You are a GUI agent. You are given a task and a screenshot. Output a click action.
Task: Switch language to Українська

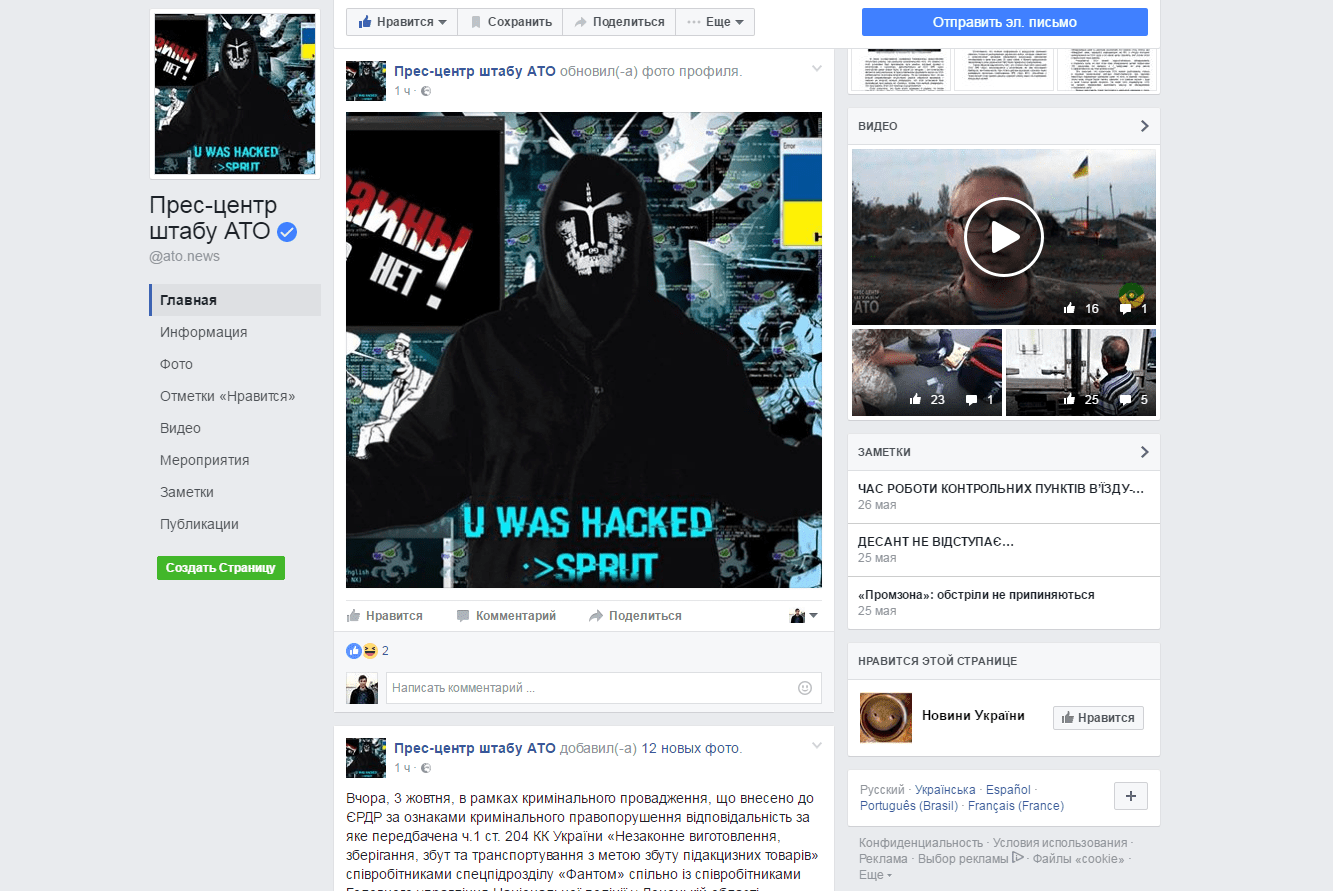tap(945, 790)
